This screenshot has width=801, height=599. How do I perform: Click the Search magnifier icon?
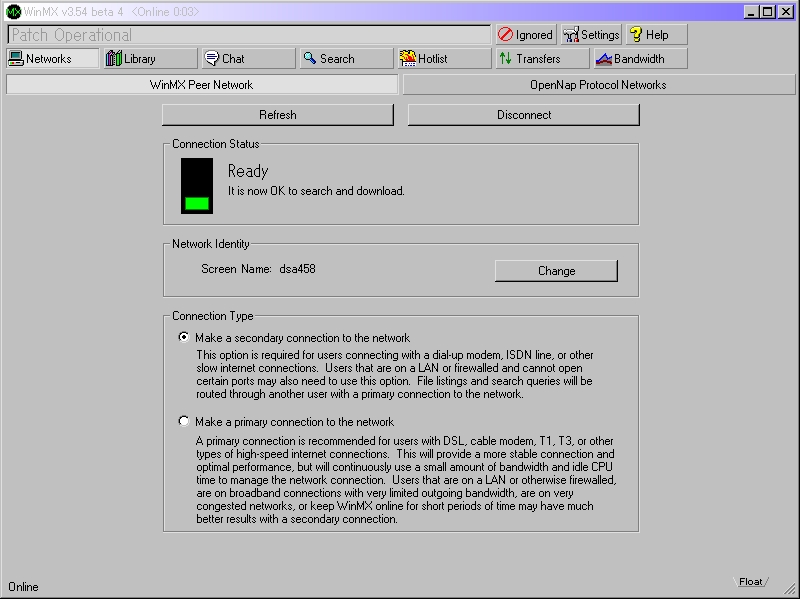click(x=310, y=58)
